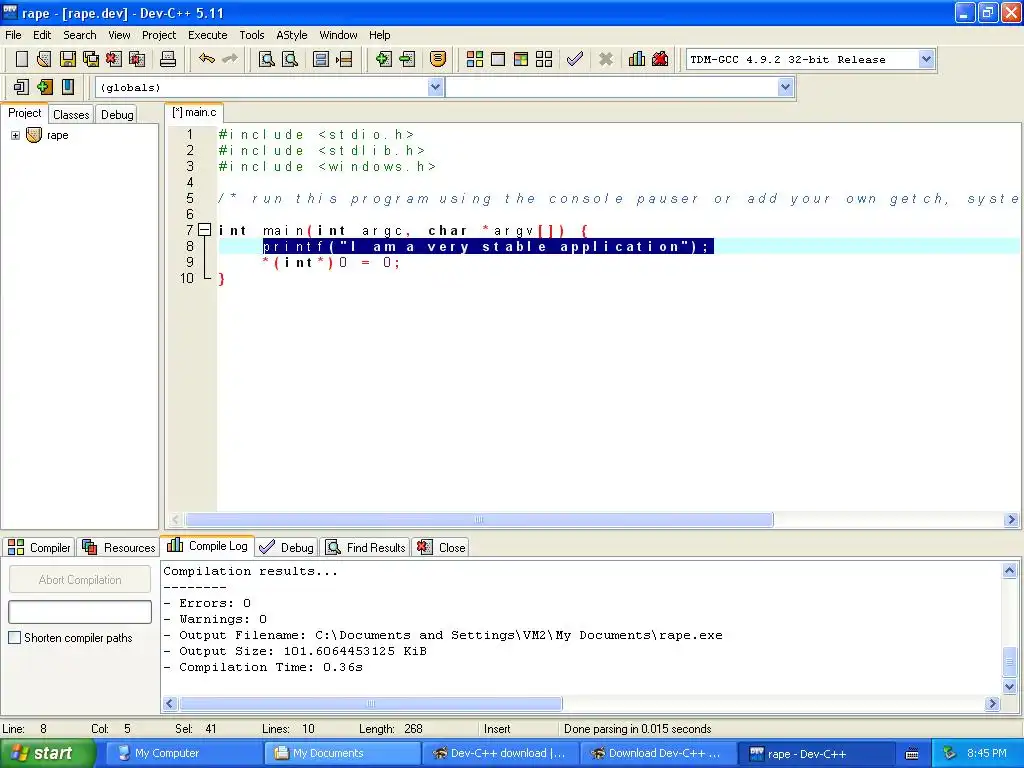This screenshot has width=1024, height=768.
Task: Open the AStyle menu
Action: [x=291, y=35]
